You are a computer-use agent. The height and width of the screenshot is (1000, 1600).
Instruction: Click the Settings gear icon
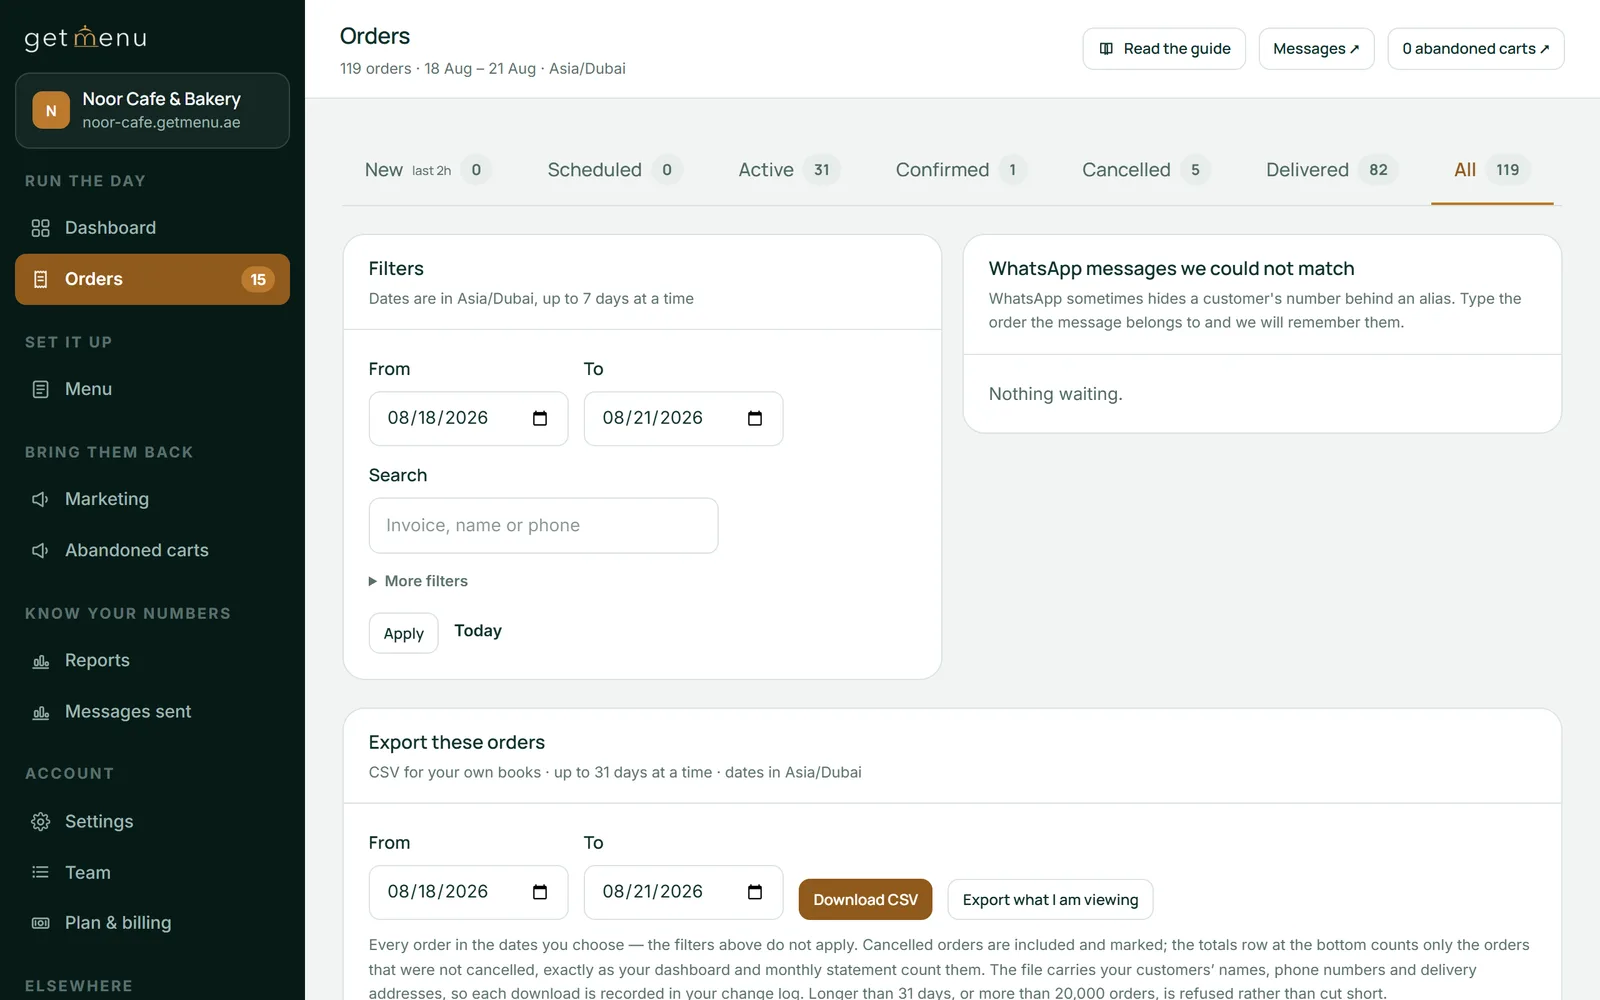[40, 822]
